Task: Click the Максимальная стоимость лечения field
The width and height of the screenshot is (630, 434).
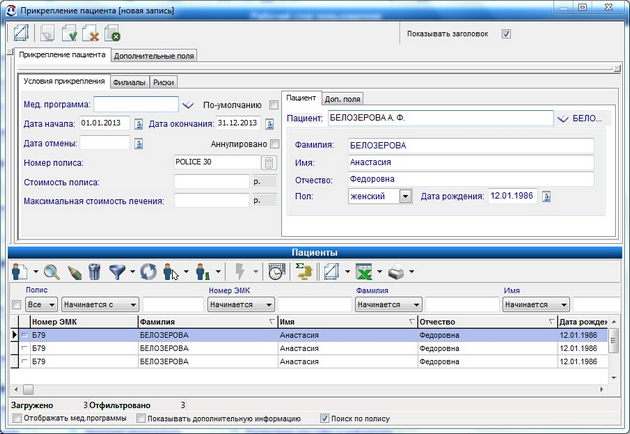Action: [x=212, y=201]
